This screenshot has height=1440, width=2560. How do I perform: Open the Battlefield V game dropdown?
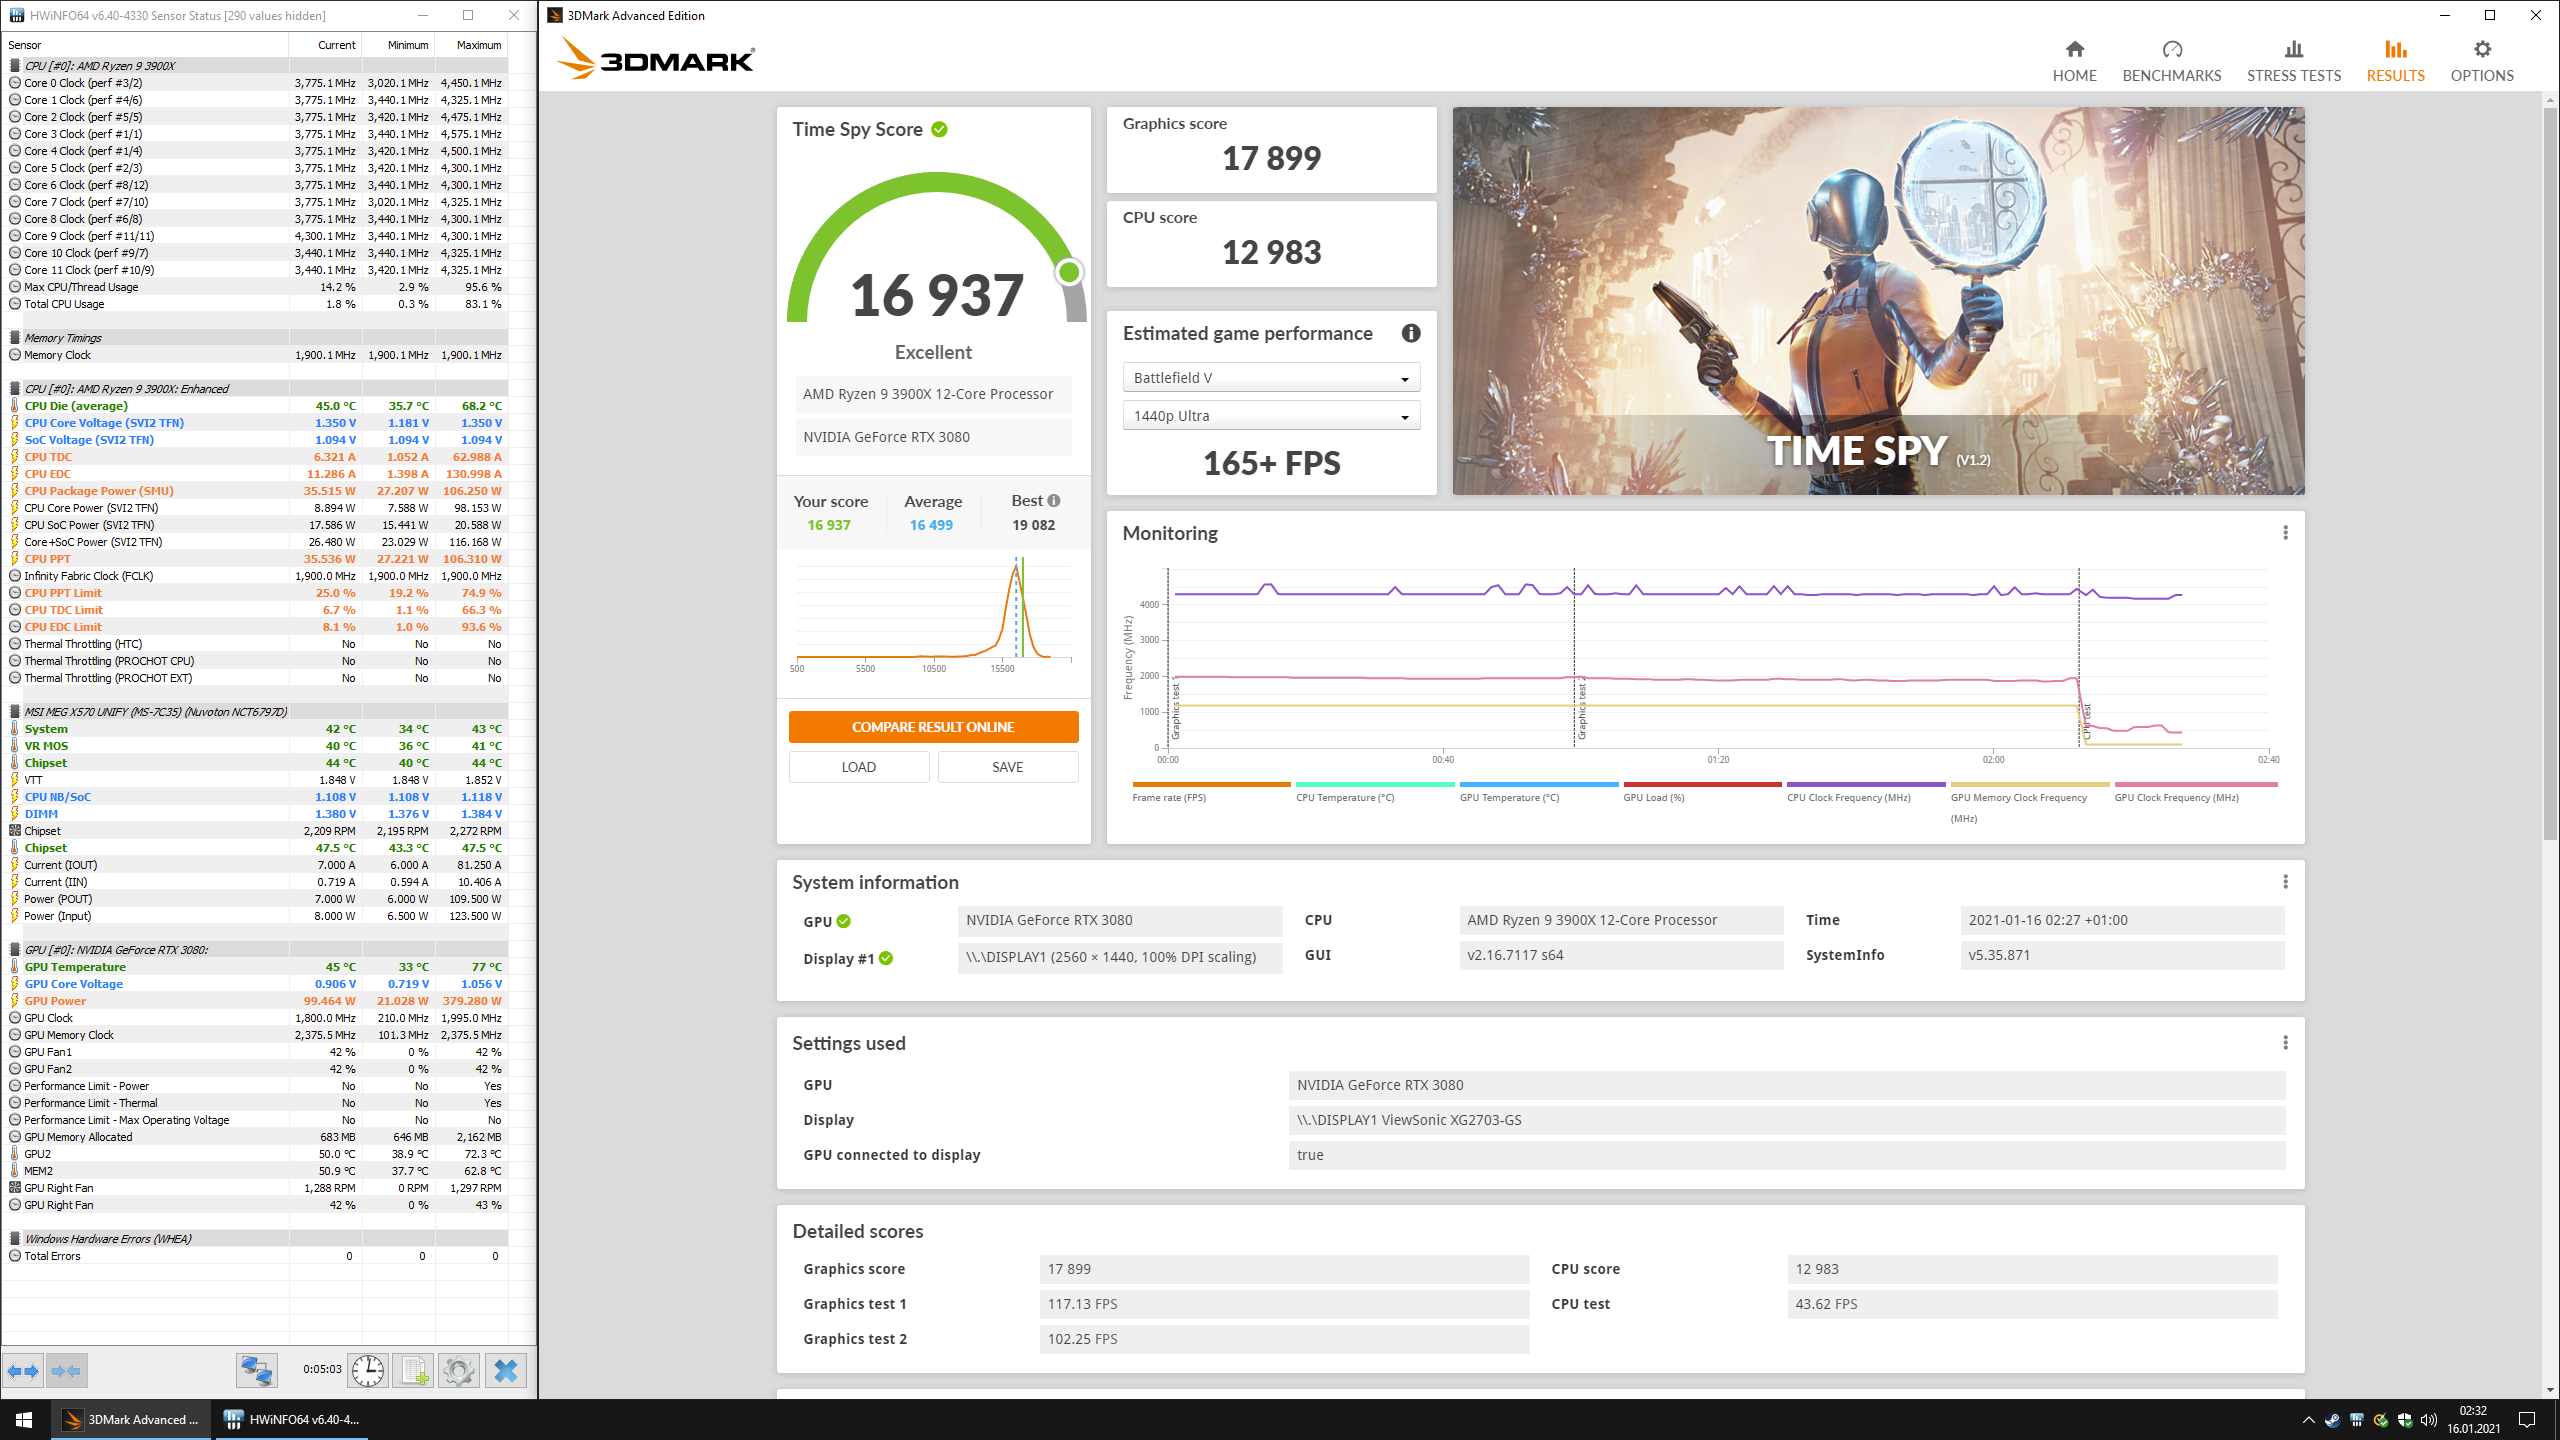coord(1271,378)
